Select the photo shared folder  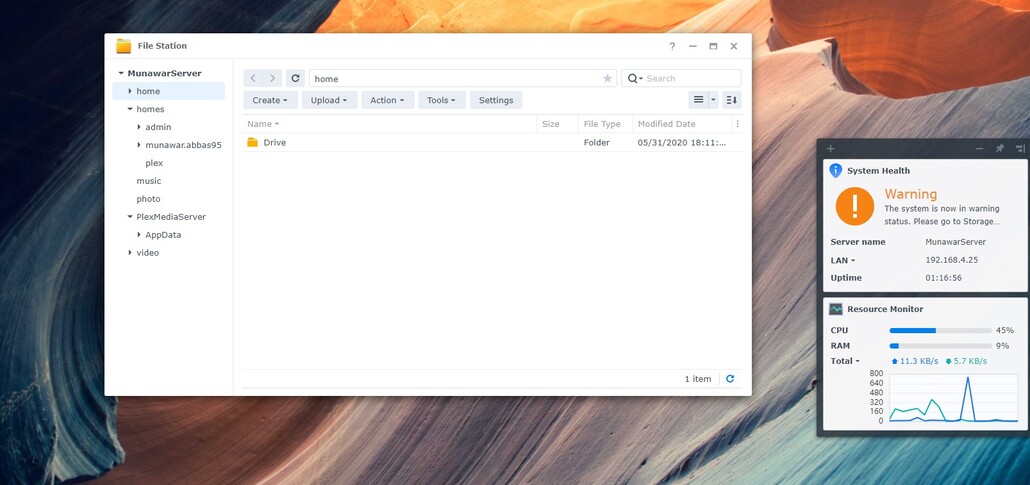point(148,198)
